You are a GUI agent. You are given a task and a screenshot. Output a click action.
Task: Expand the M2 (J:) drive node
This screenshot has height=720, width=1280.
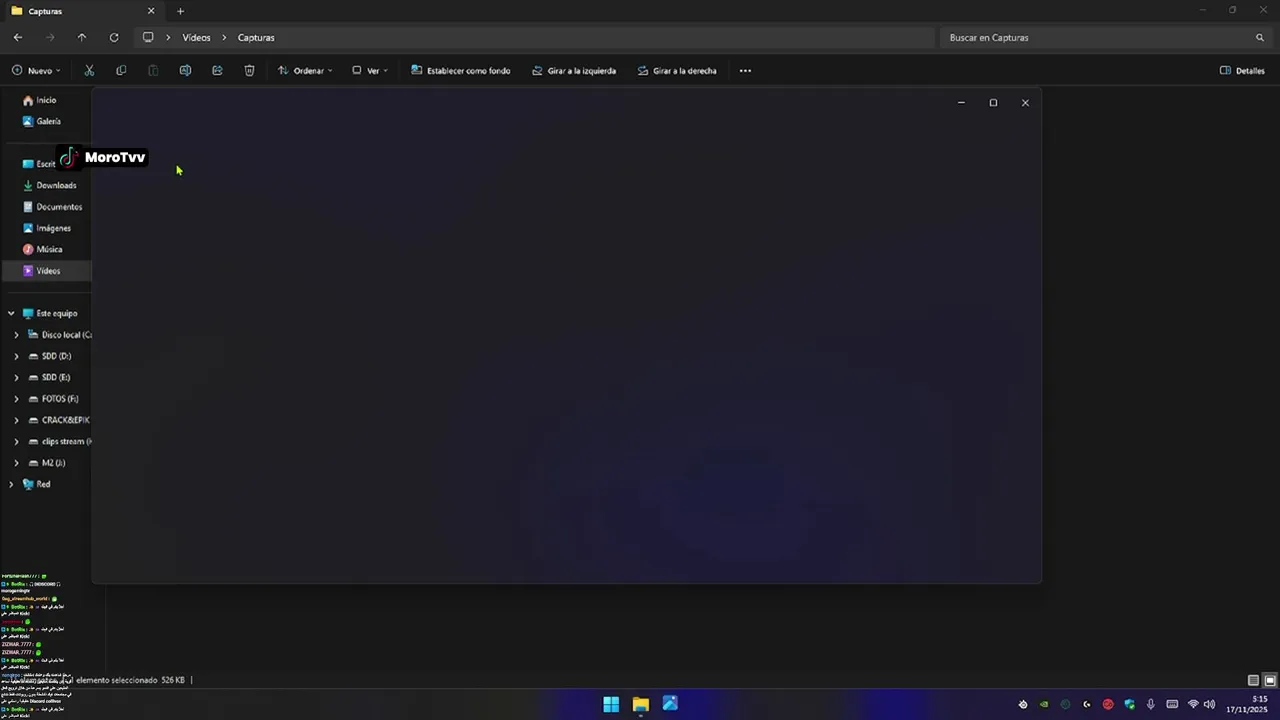pos(16,463)
